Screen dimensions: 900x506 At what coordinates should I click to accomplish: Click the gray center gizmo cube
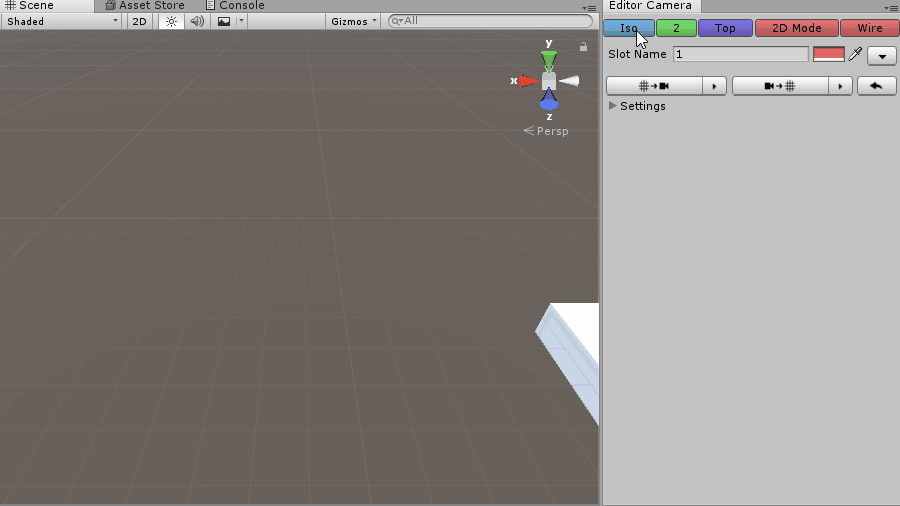pyautogui.click(x=549, y=81)
